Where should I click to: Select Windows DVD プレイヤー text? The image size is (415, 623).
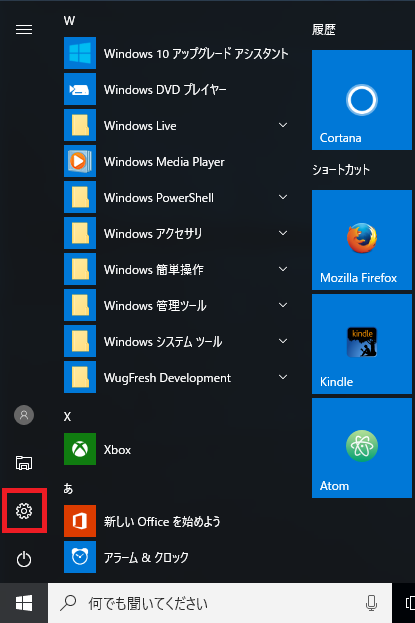pyautogui.click(x=165, y=89)
